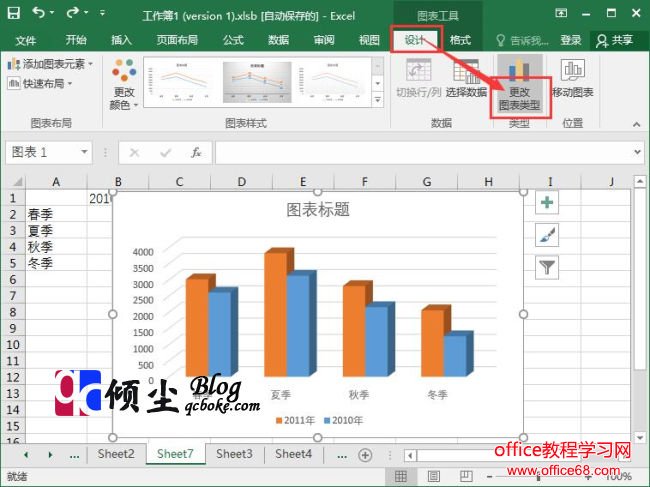The image size is (650, 487).
Task: Click the 2010年 legend entry
Action: pos(343,420)
